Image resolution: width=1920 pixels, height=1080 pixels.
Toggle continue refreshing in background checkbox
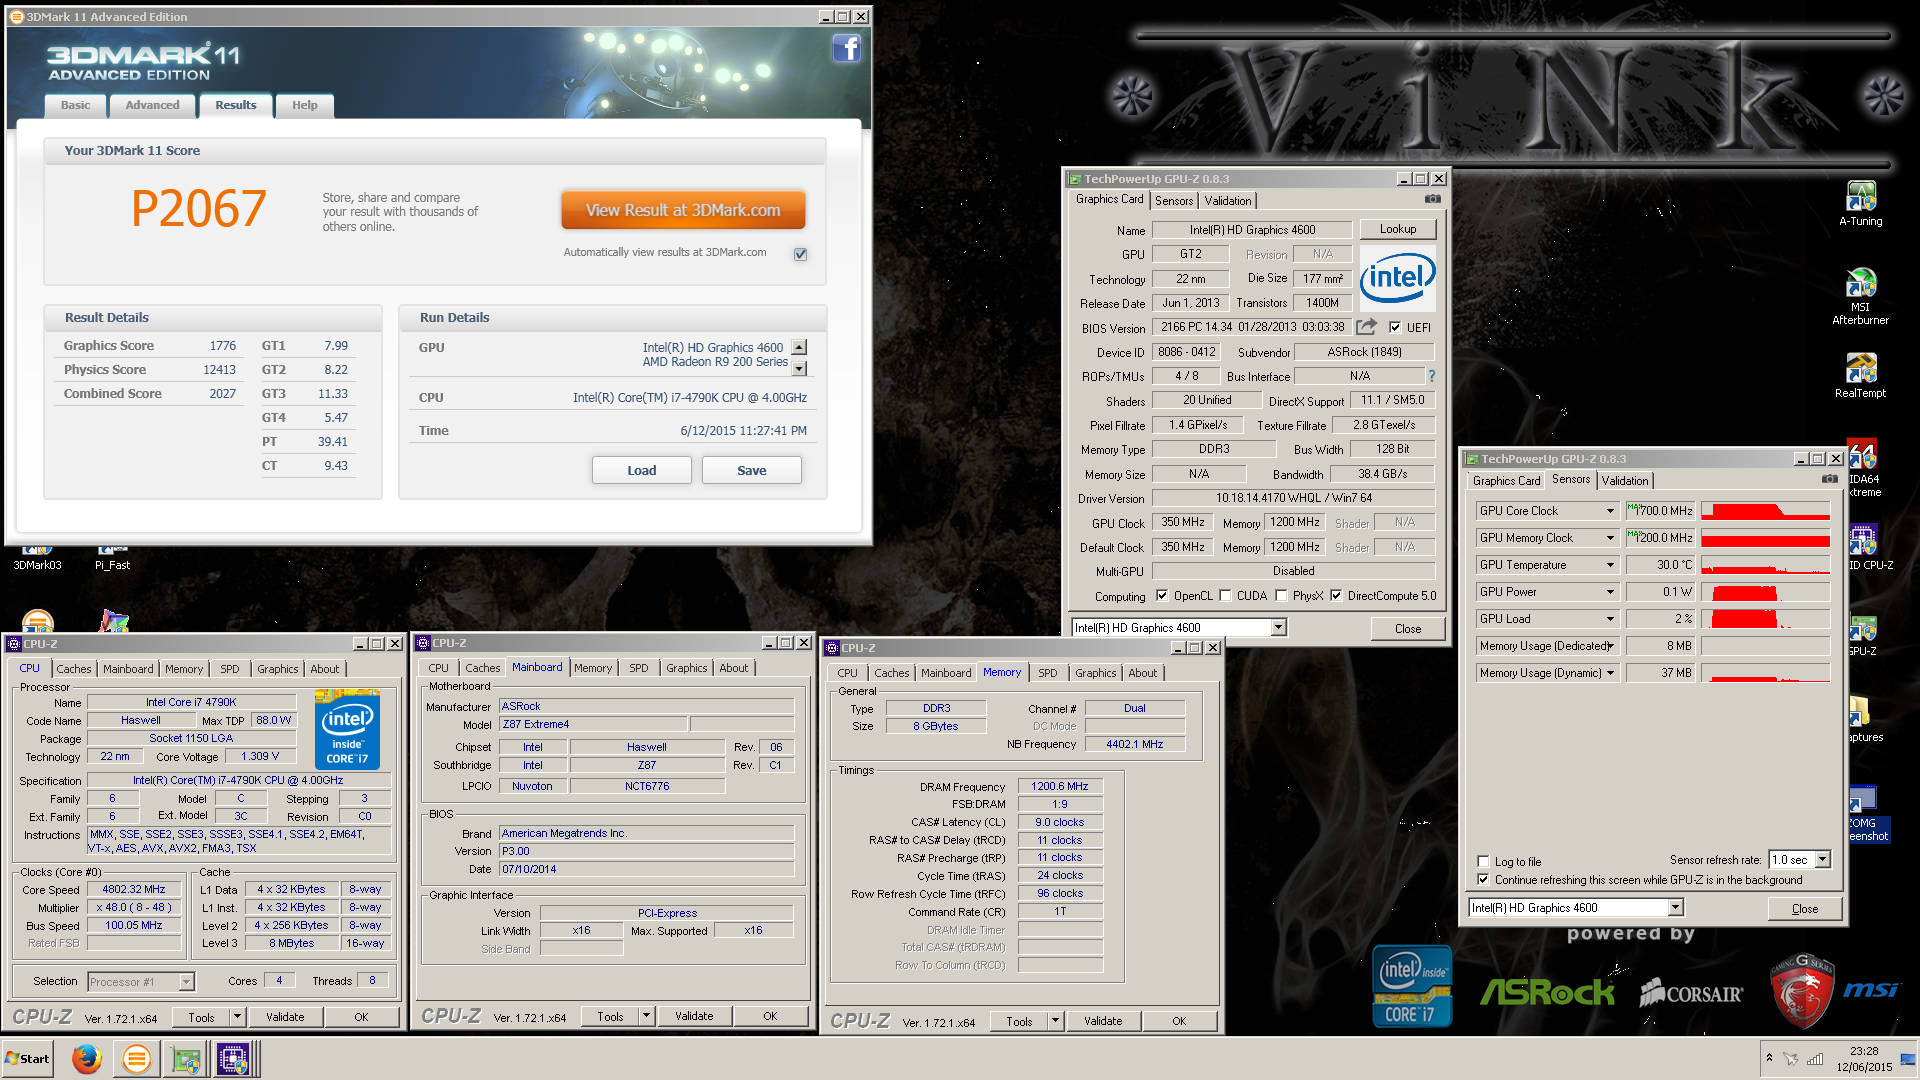tap(1483, 880)
